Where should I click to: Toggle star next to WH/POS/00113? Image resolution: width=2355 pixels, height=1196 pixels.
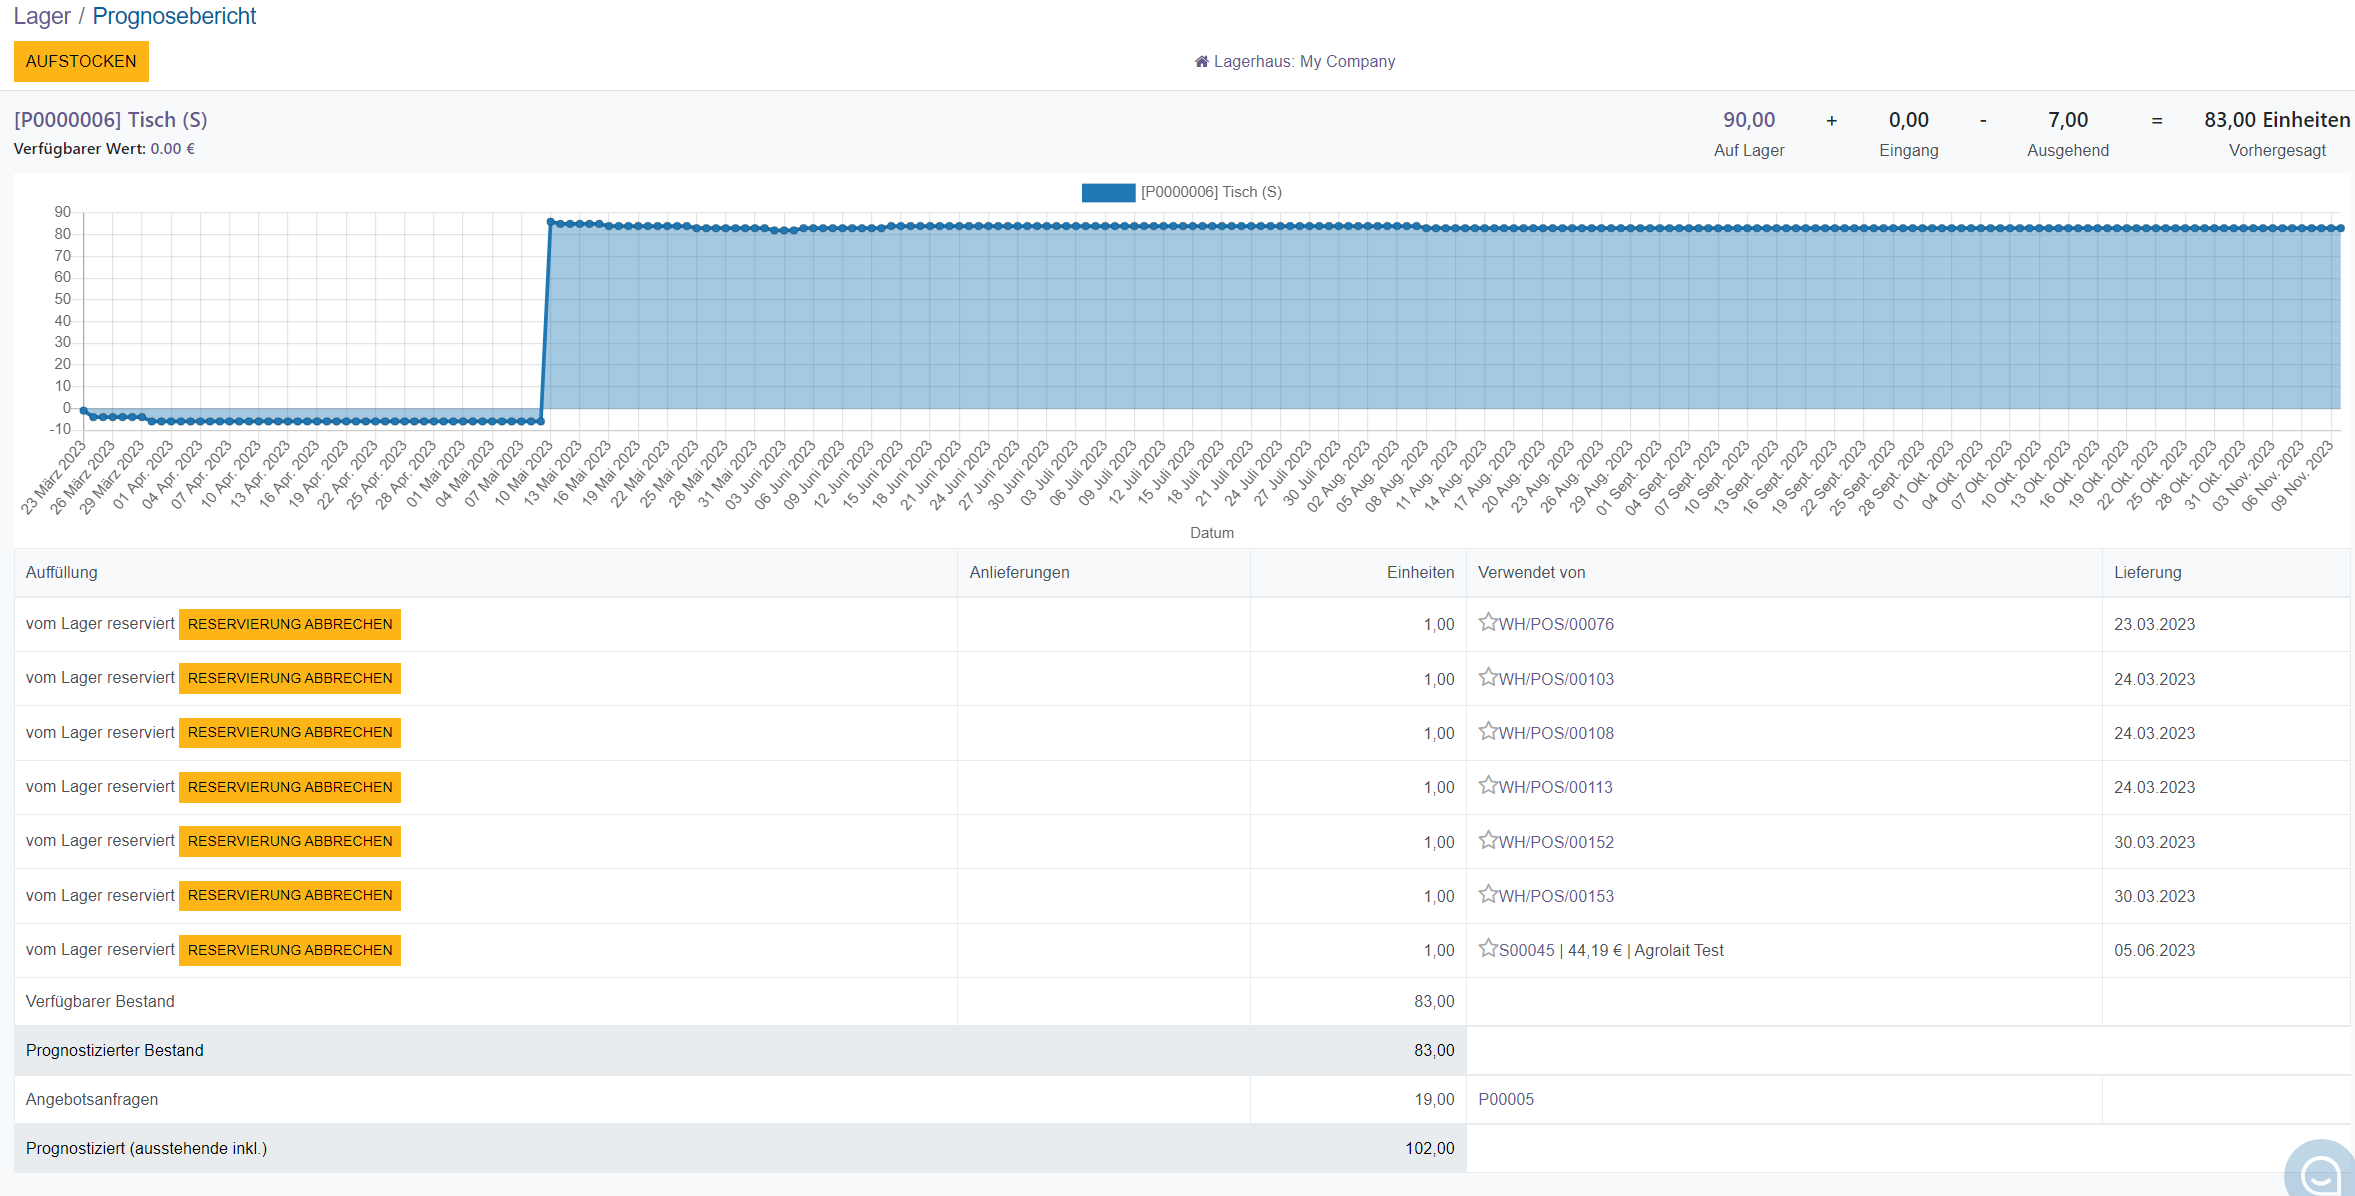click(1488, 785)
